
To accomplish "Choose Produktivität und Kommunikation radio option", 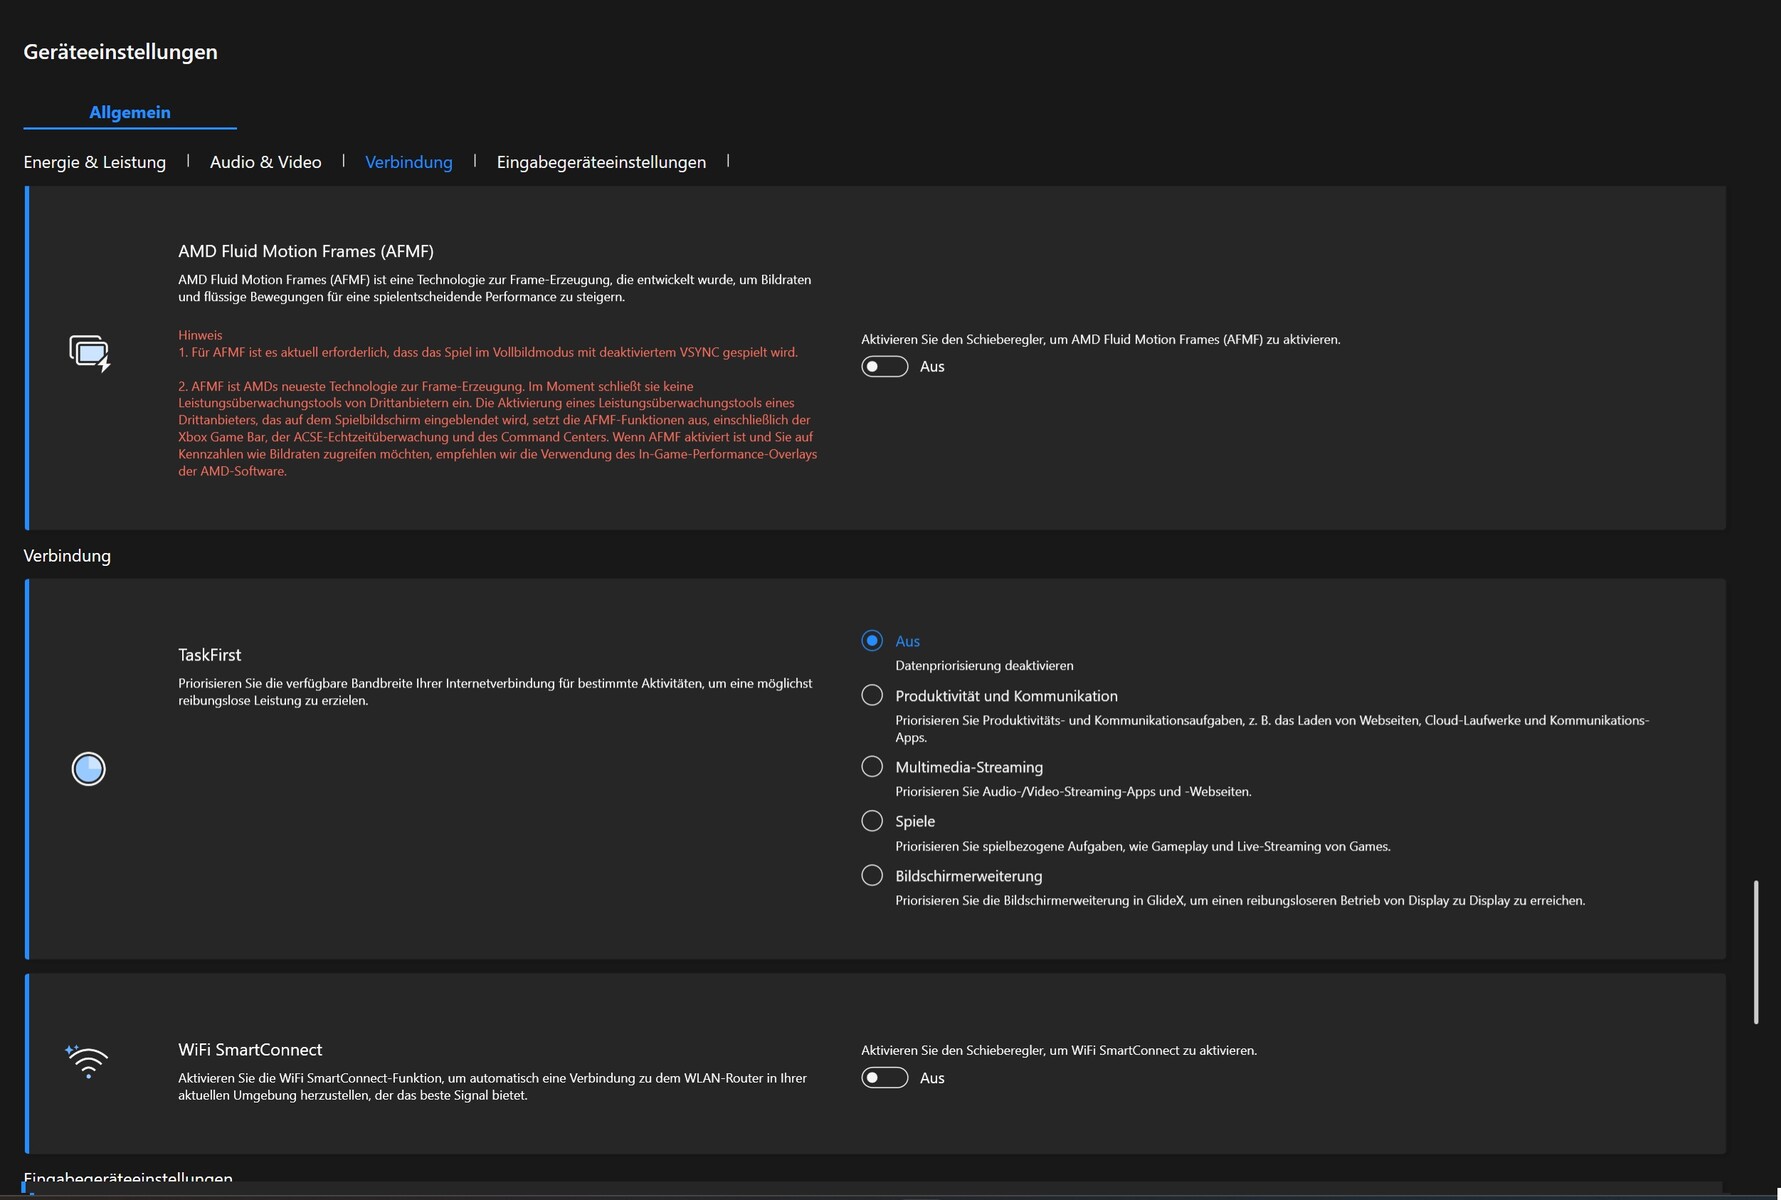I will (872, 695).
